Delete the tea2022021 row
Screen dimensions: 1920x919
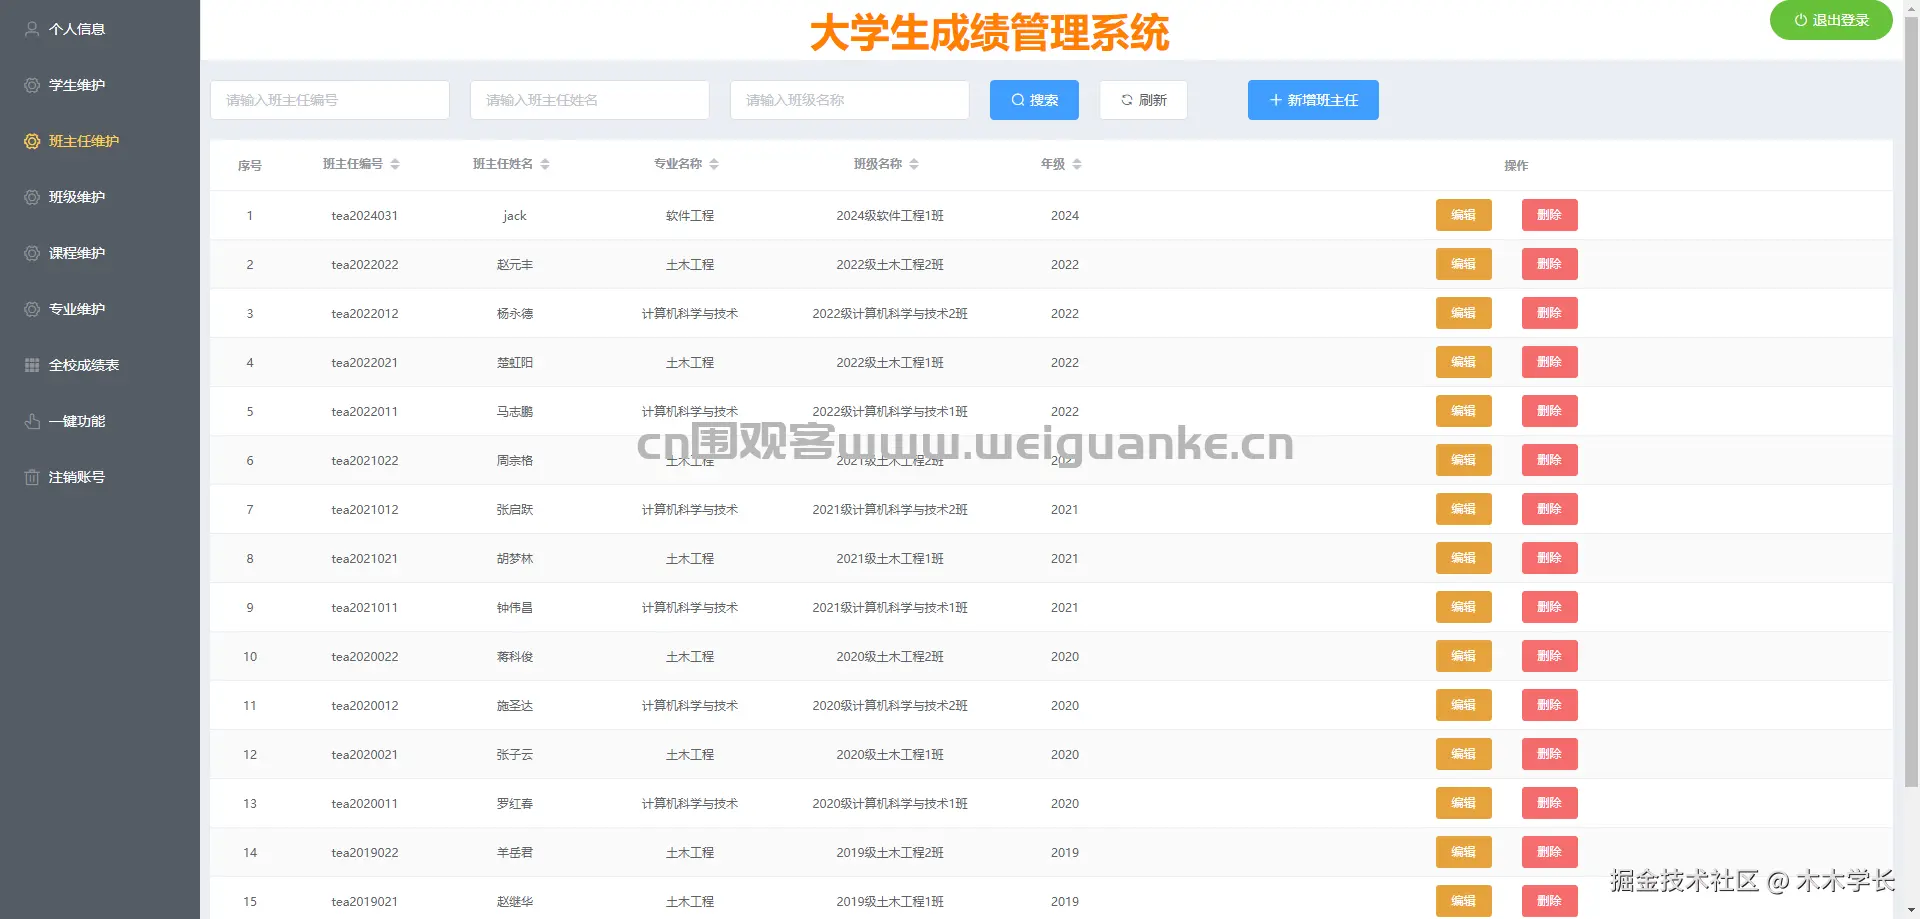[1549, 362]
